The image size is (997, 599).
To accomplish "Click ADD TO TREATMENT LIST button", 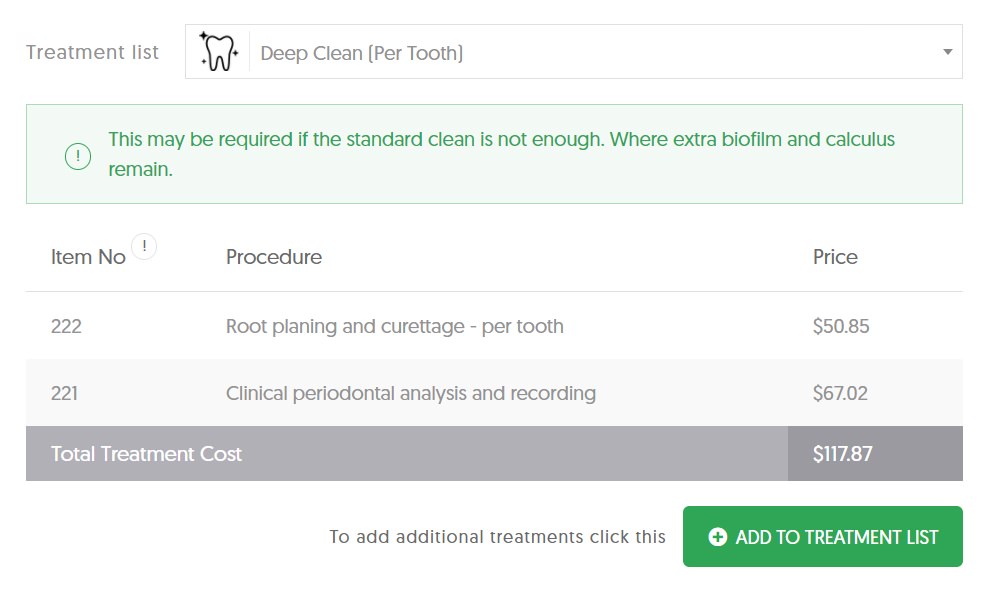I will click(823, 537).
